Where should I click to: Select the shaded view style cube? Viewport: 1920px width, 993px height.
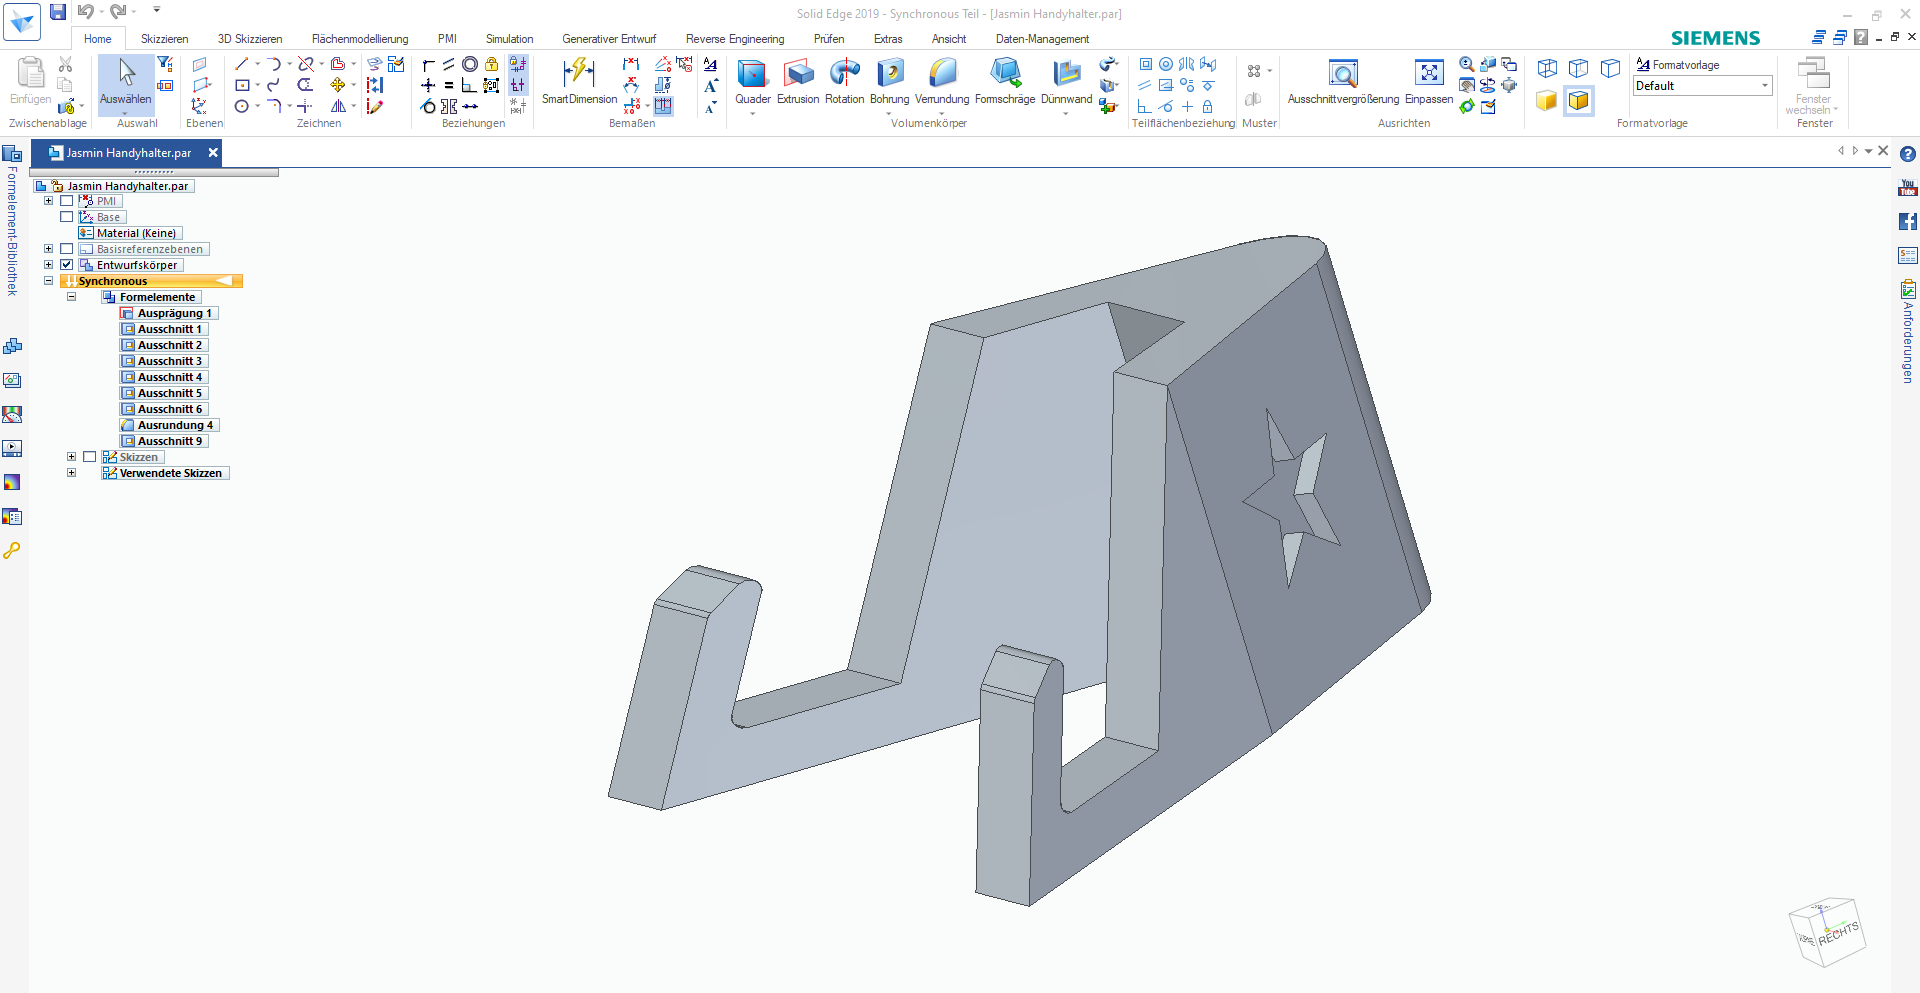(x=1546, y=101)
